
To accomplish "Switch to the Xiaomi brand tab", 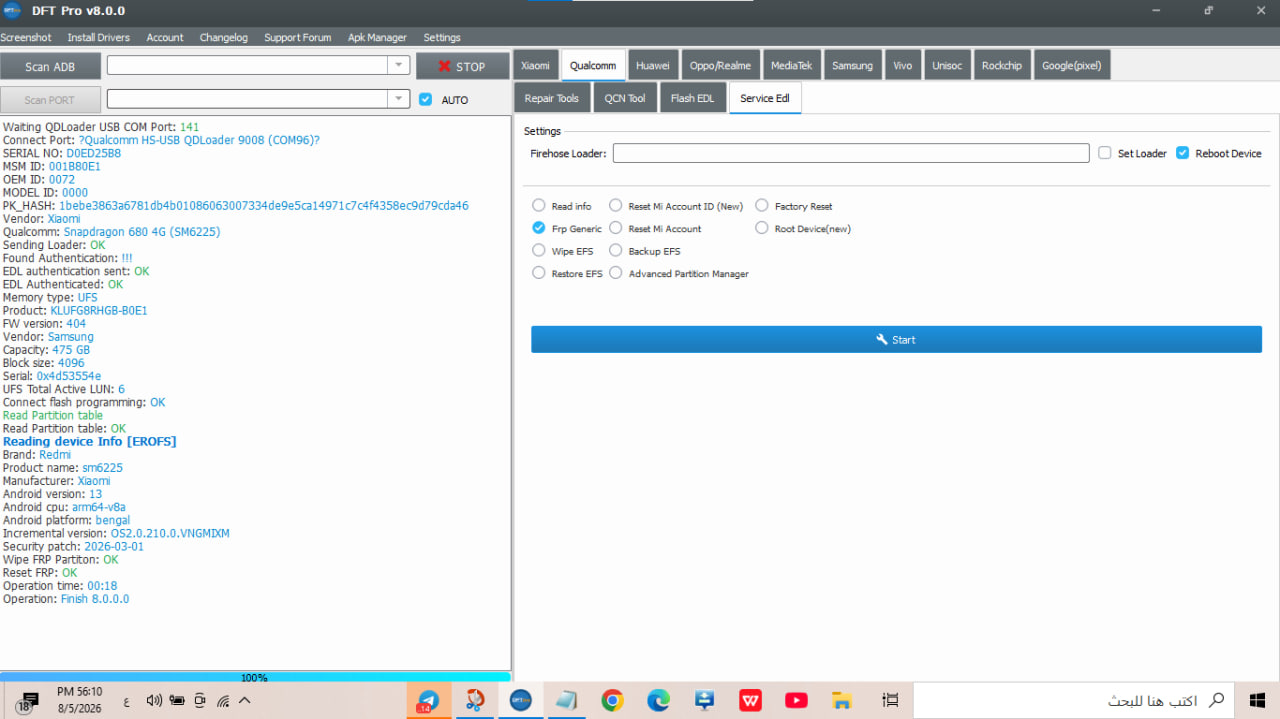I will point(535,65).
